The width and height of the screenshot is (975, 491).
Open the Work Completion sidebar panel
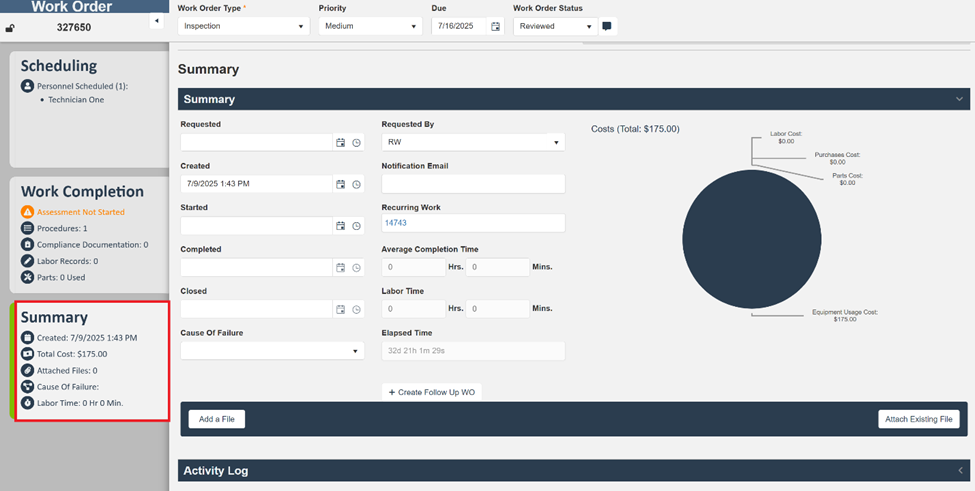84,192
